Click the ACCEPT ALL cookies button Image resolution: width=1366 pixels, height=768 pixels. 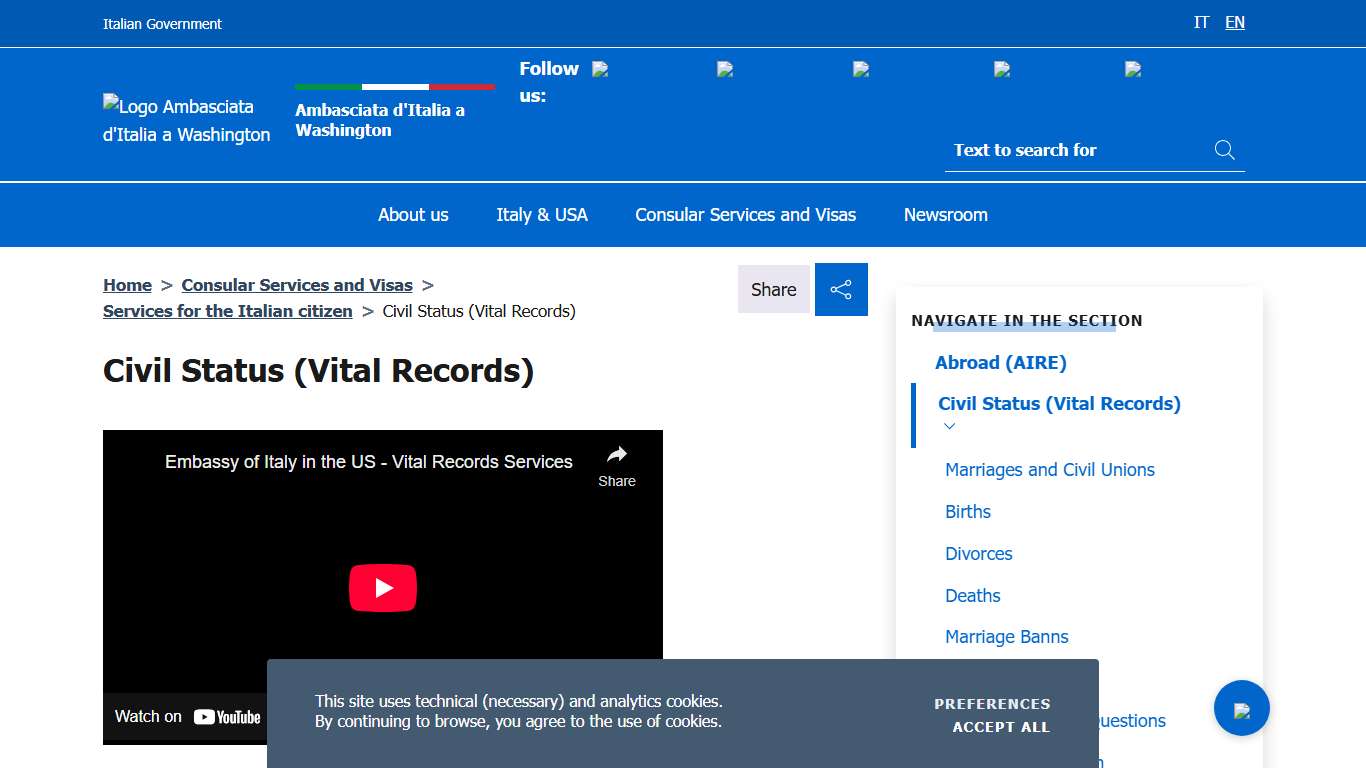[x=1001, y=727]
